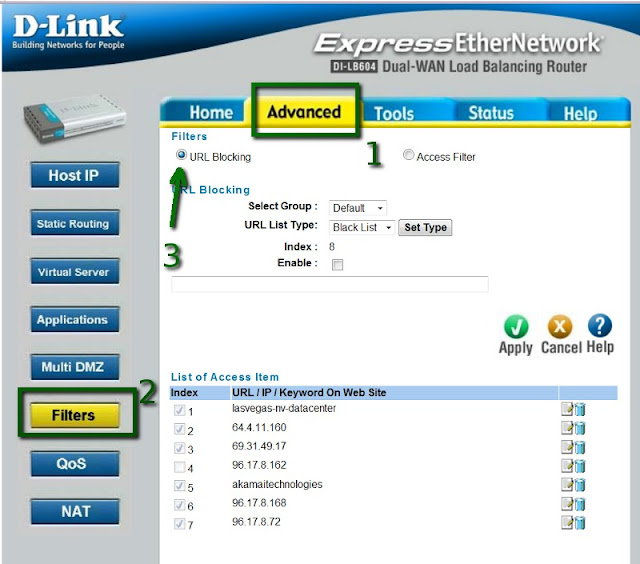
Task: Open the NAT section
Action: 75,511
